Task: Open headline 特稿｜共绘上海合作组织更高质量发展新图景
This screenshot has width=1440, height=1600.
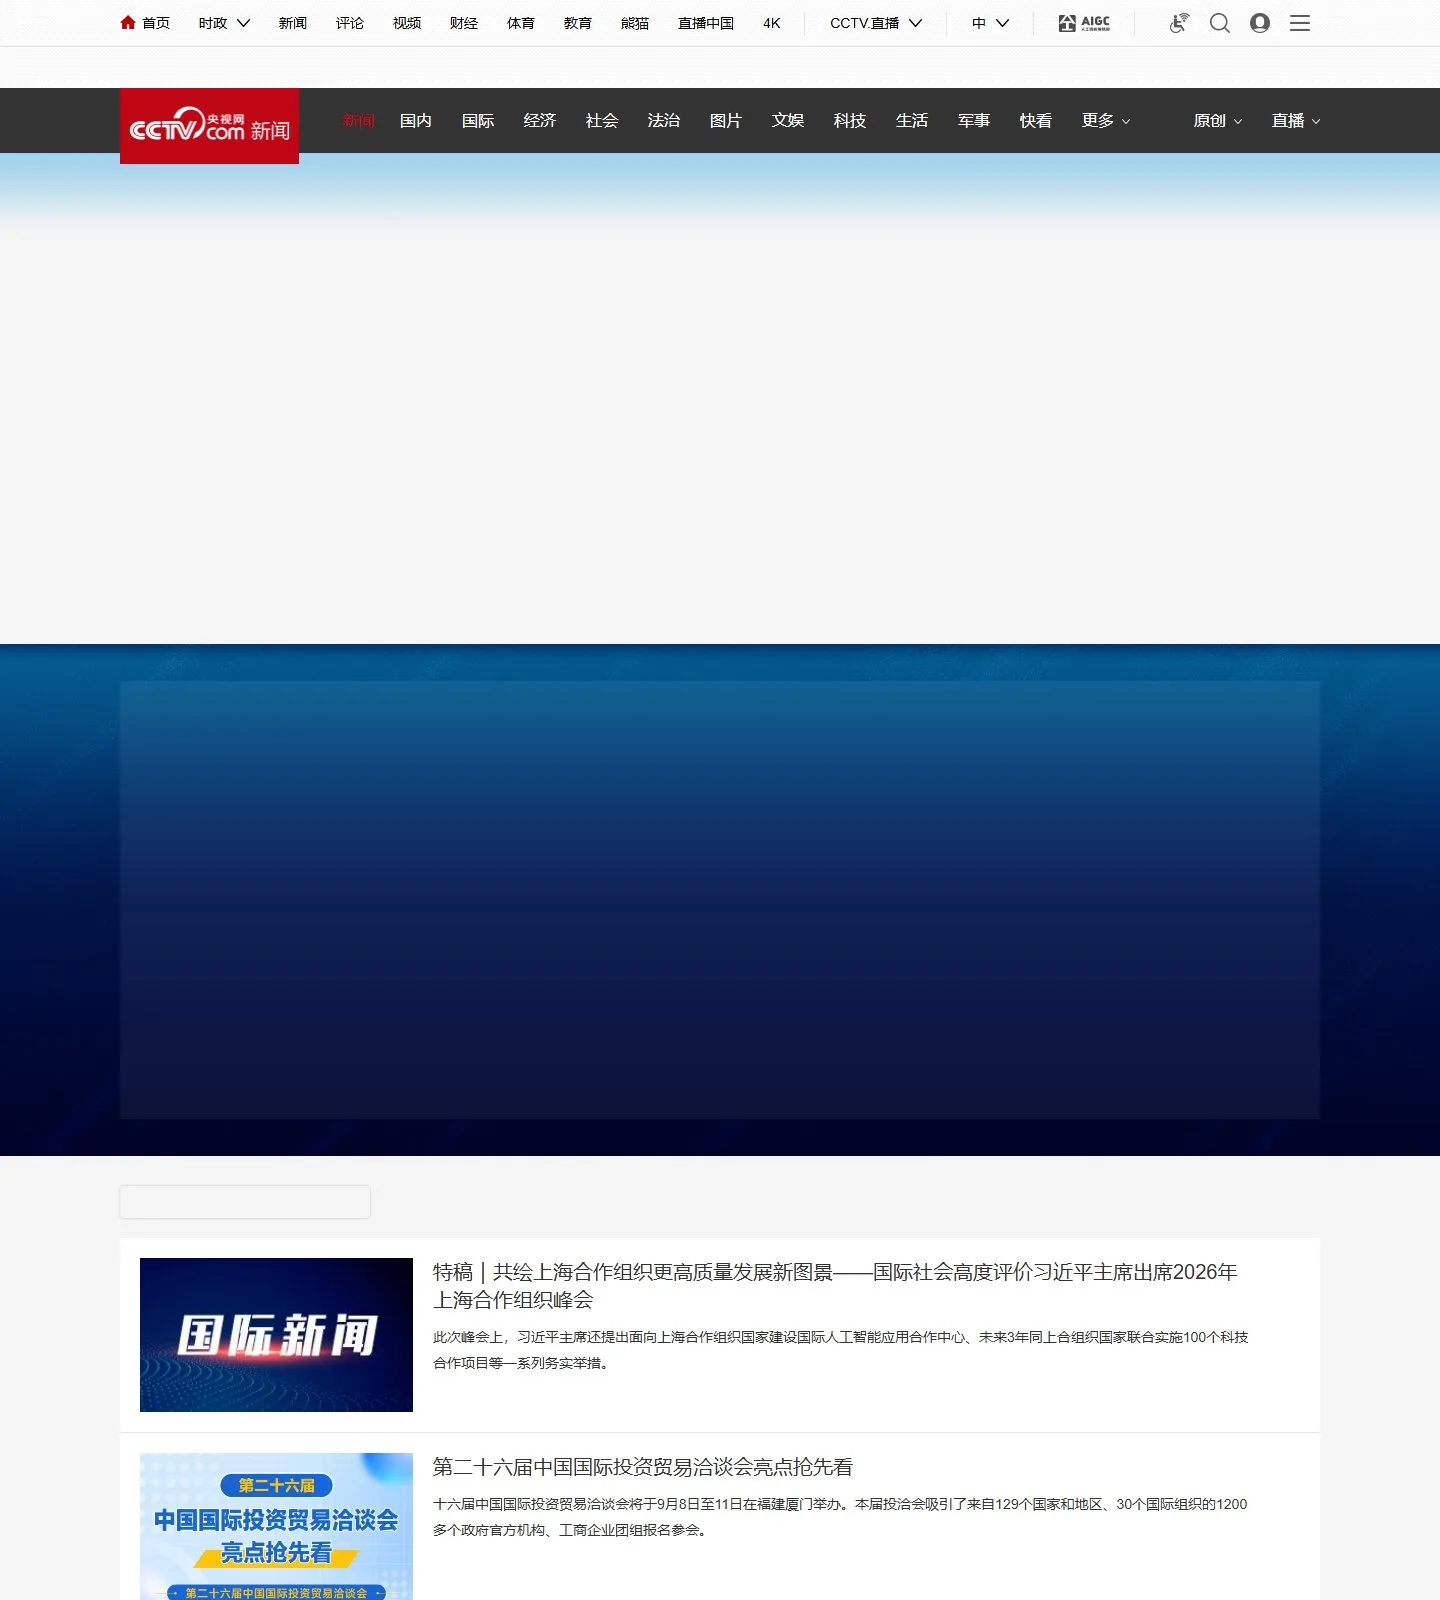Action: coord(835,1286)
